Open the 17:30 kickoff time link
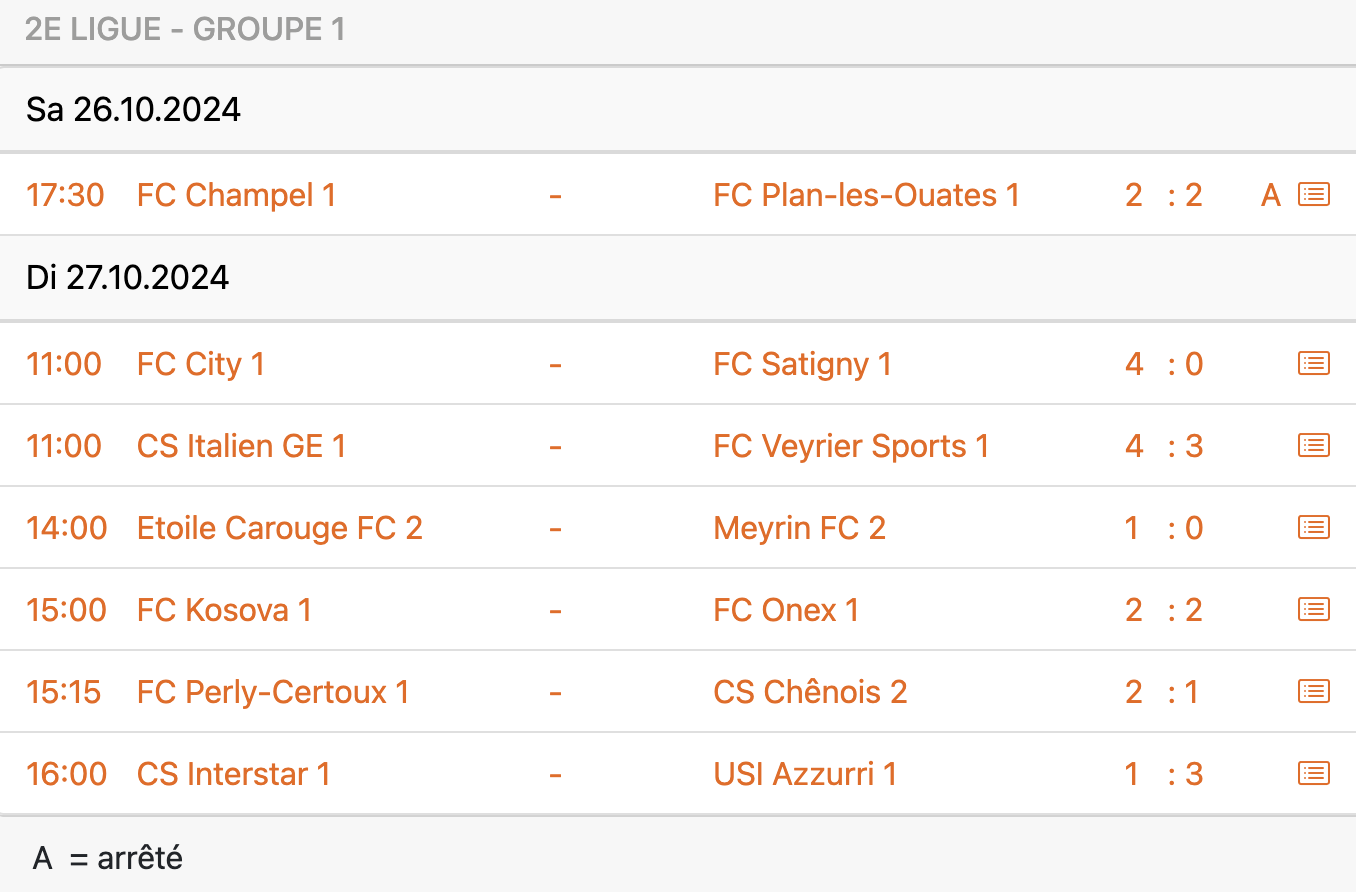Screen dimensions: 1356x892 tap(65, 195)
